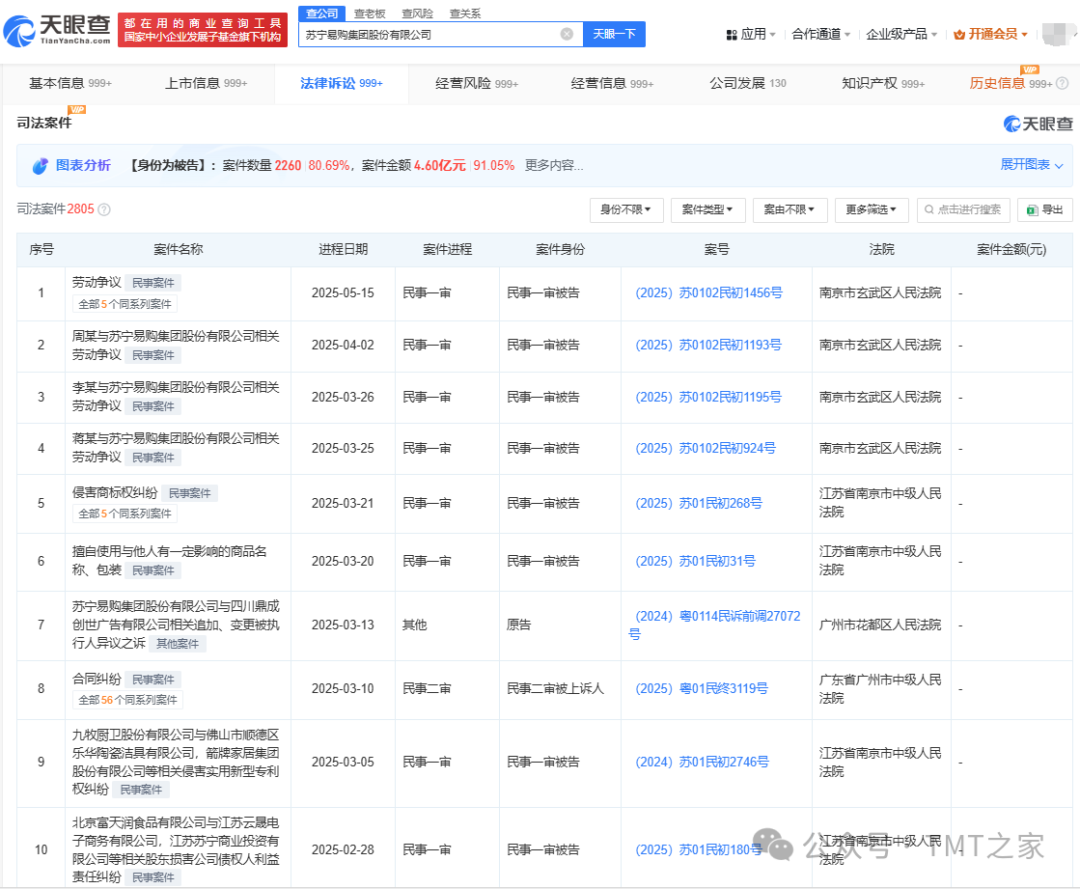Screen dimensions: 1080x889
Task: Open 全部5个同系列案件 under 侵害商标权纠纷
Action: point(125,514)
